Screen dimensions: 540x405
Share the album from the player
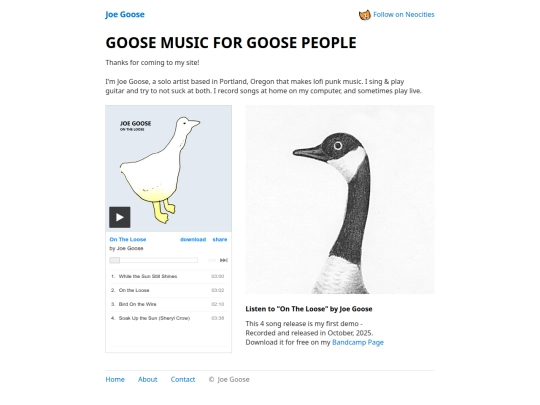point(220,239)
